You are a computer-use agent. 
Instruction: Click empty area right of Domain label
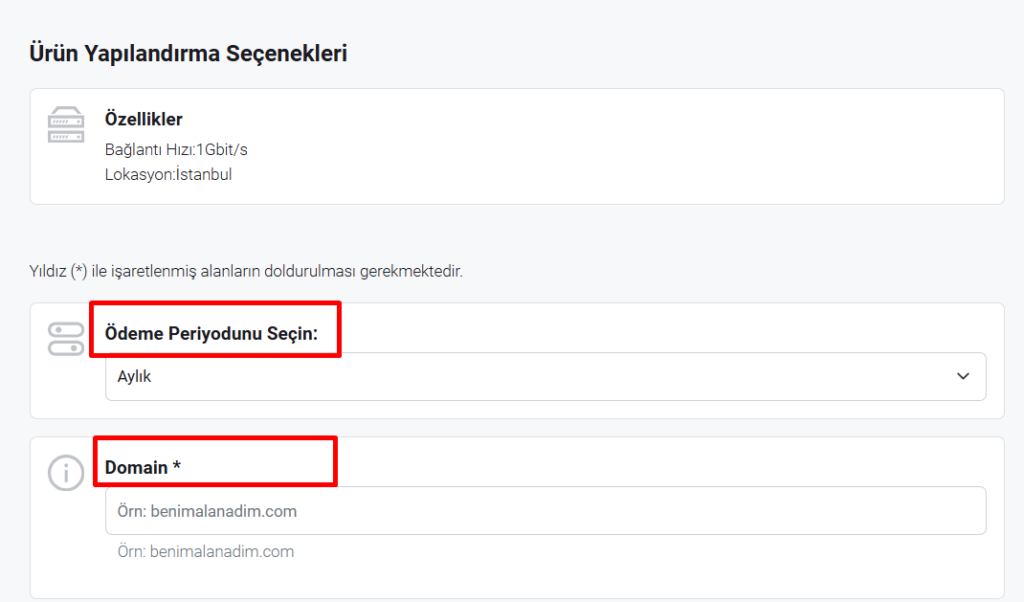[653, 464]
